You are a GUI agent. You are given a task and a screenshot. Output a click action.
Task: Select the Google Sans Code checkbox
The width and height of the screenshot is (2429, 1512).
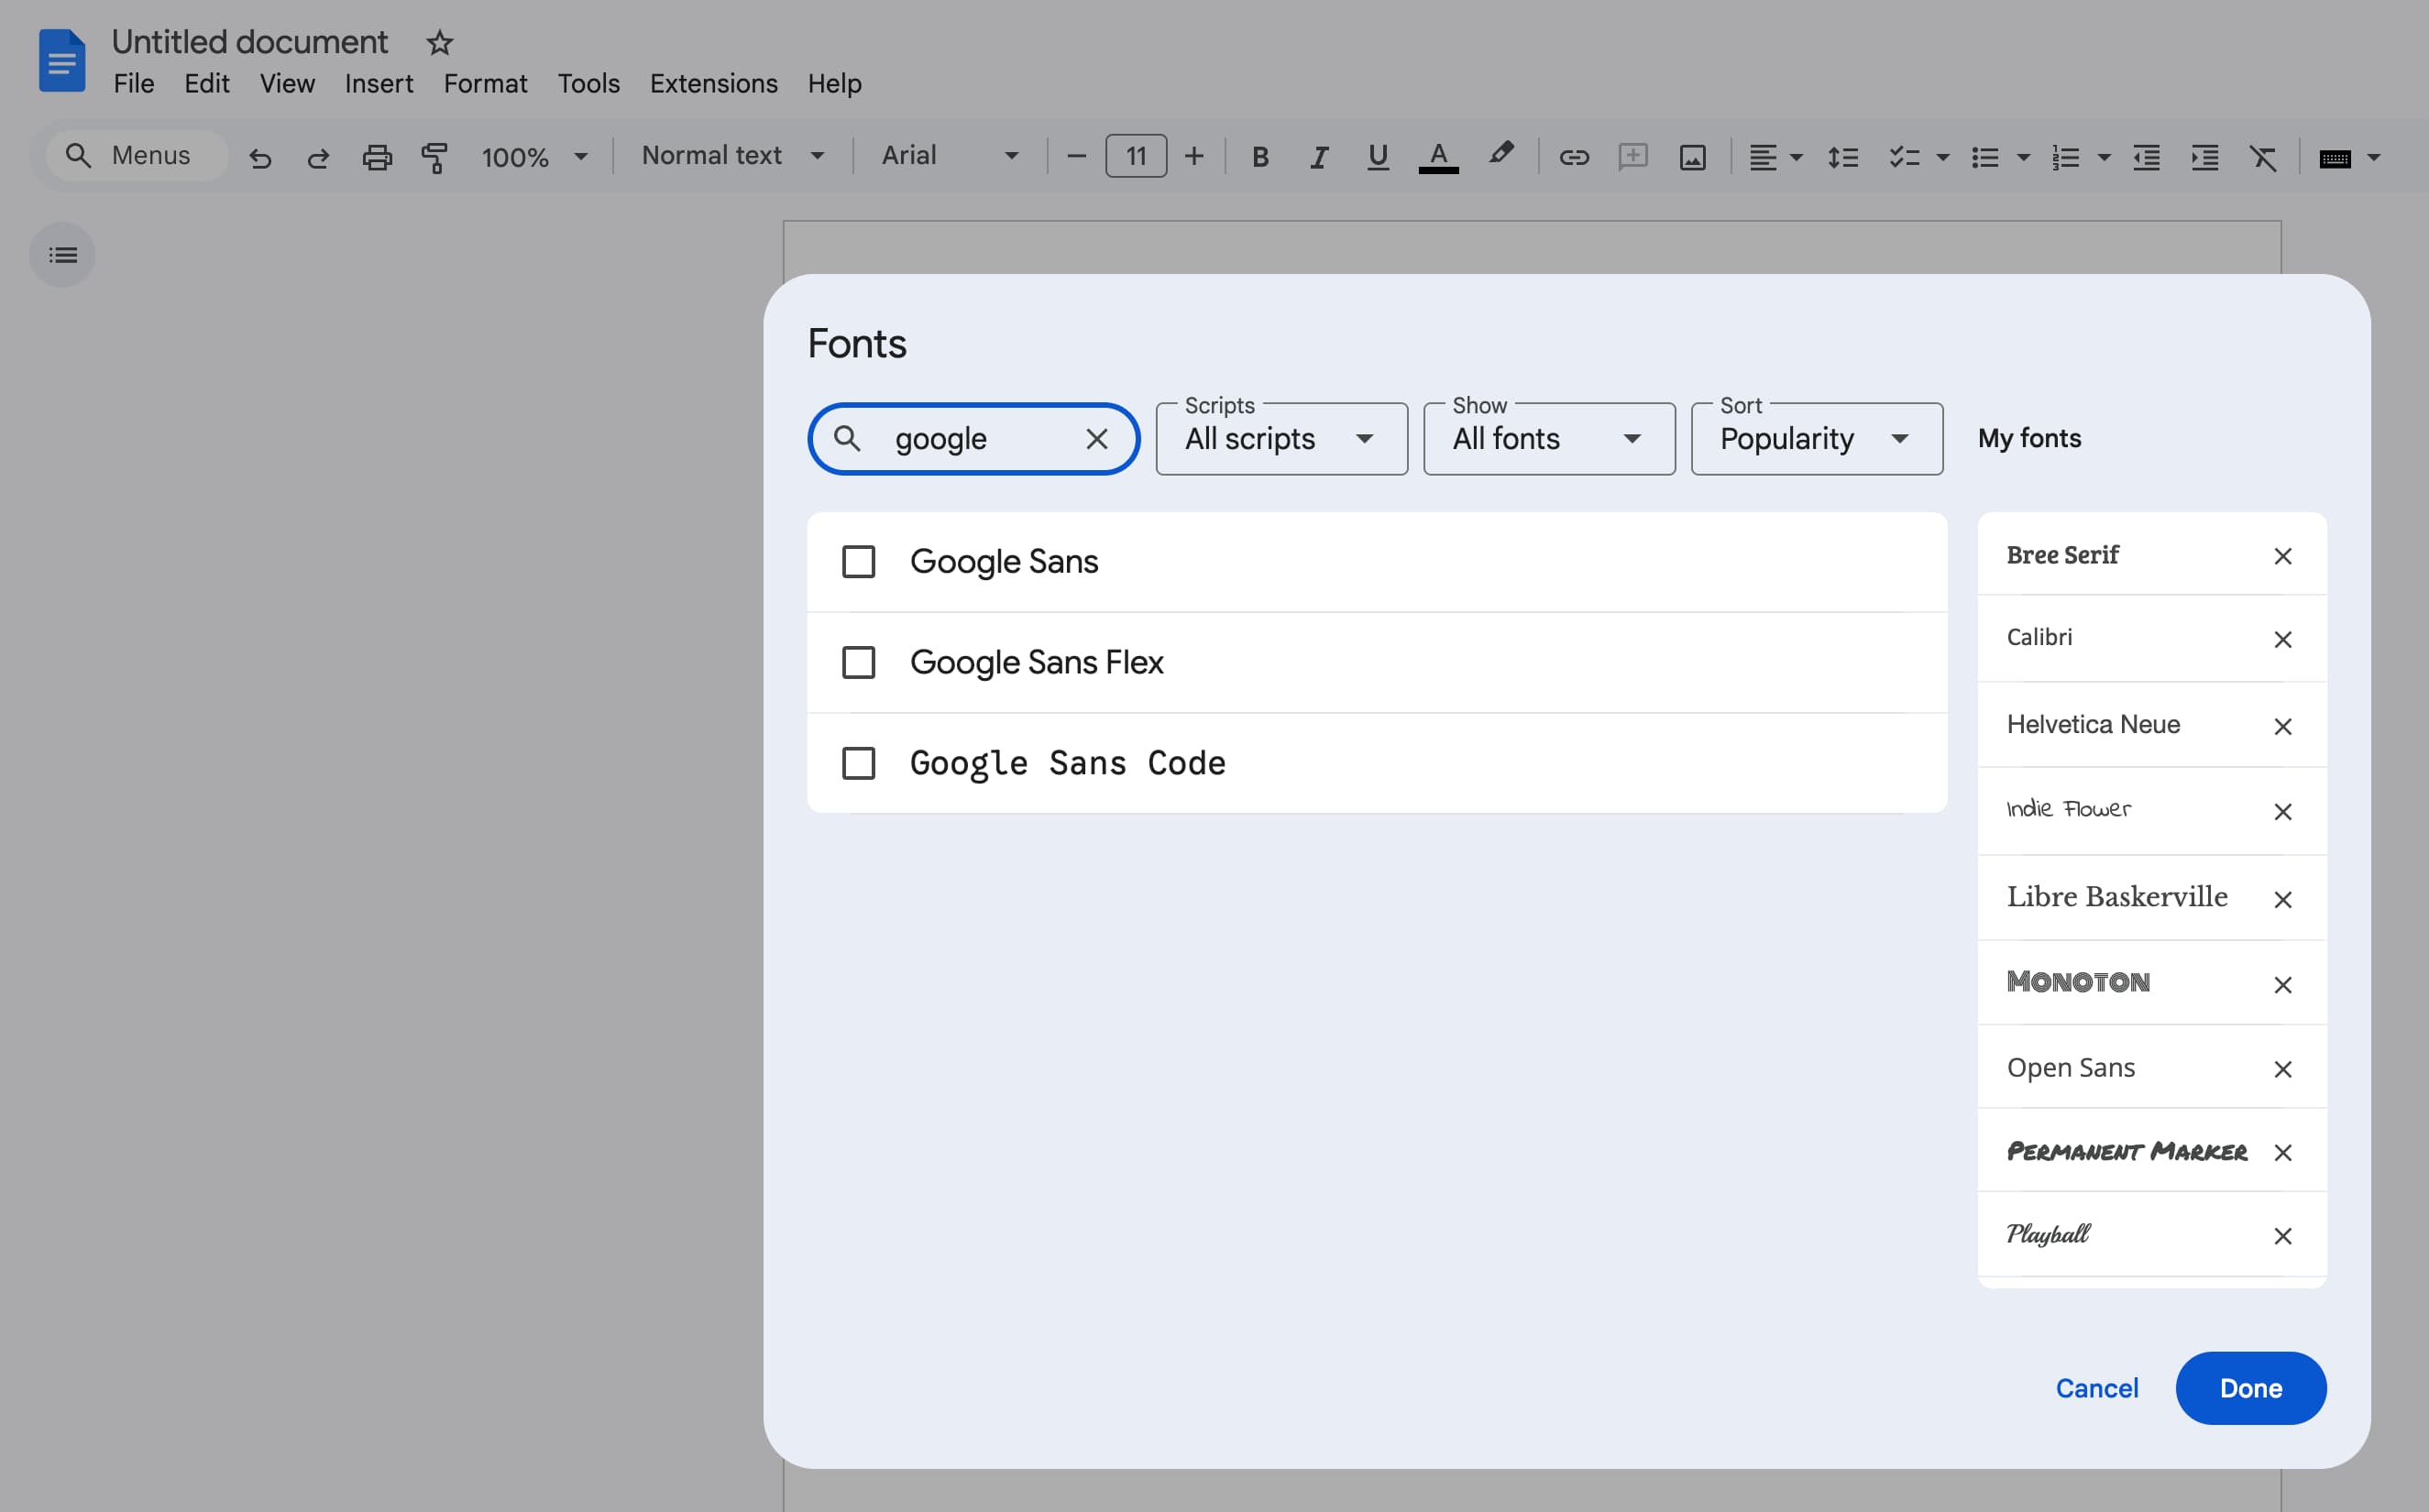tap(859, 763)
